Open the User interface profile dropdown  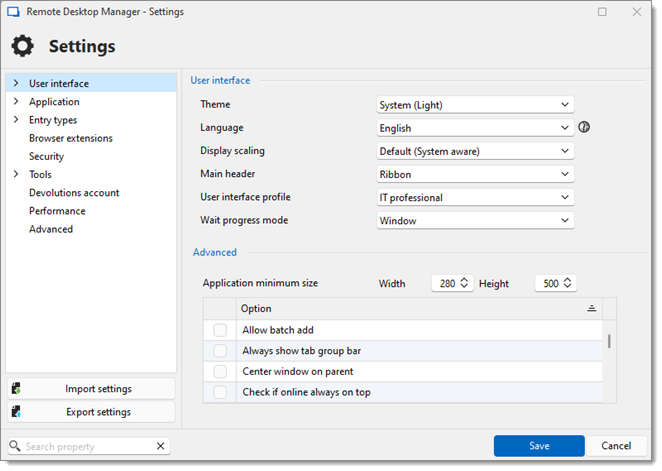click(x=475, y=198)
